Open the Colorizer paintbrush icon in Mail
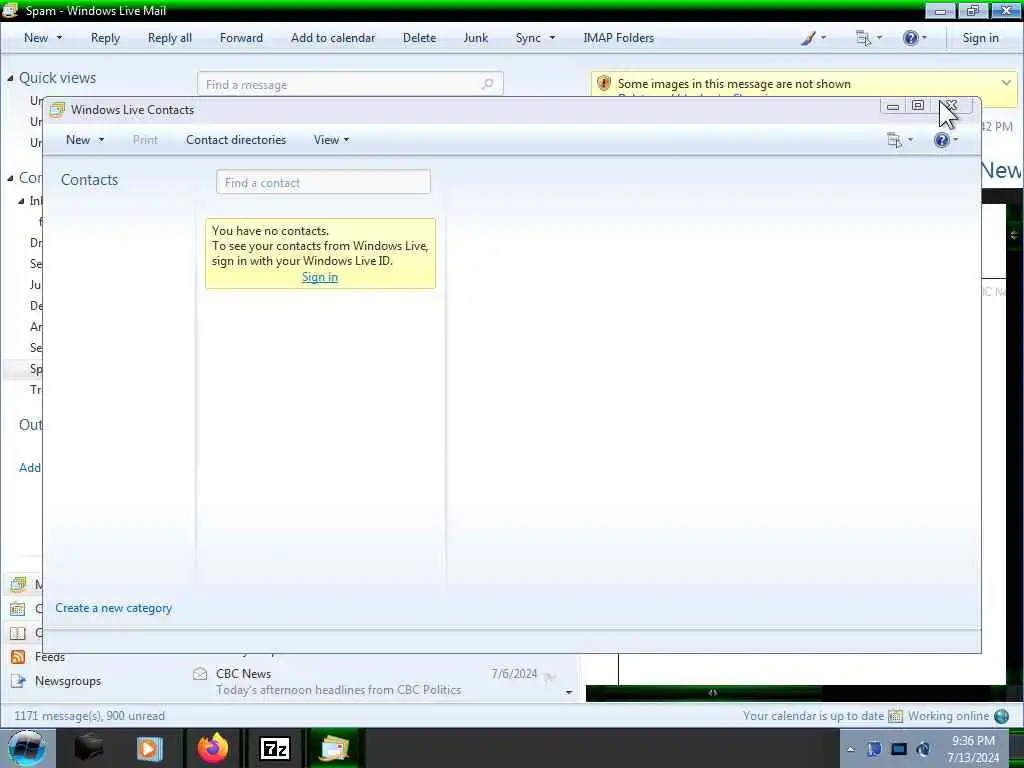The width and height of the screenshot is (1024, 768). click(808, 38)
